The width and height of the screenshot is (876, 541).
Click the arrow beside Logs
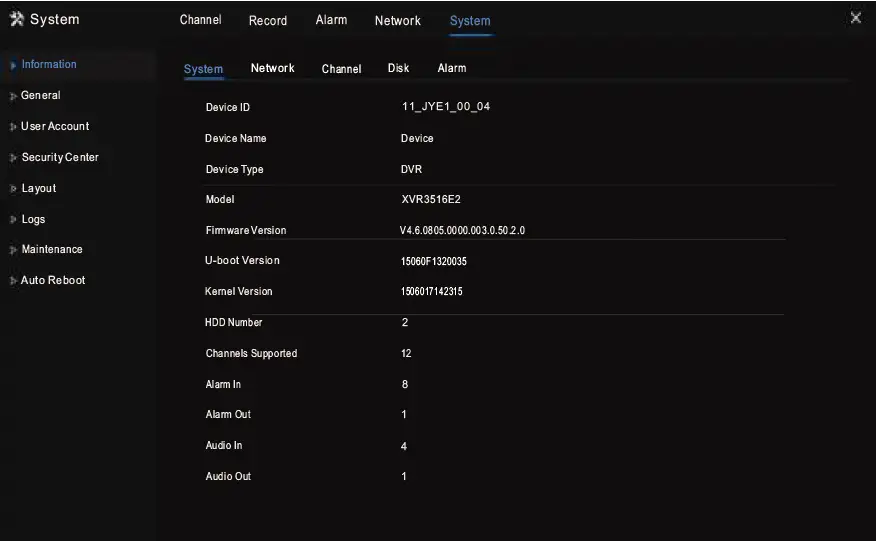click(12, 220)
